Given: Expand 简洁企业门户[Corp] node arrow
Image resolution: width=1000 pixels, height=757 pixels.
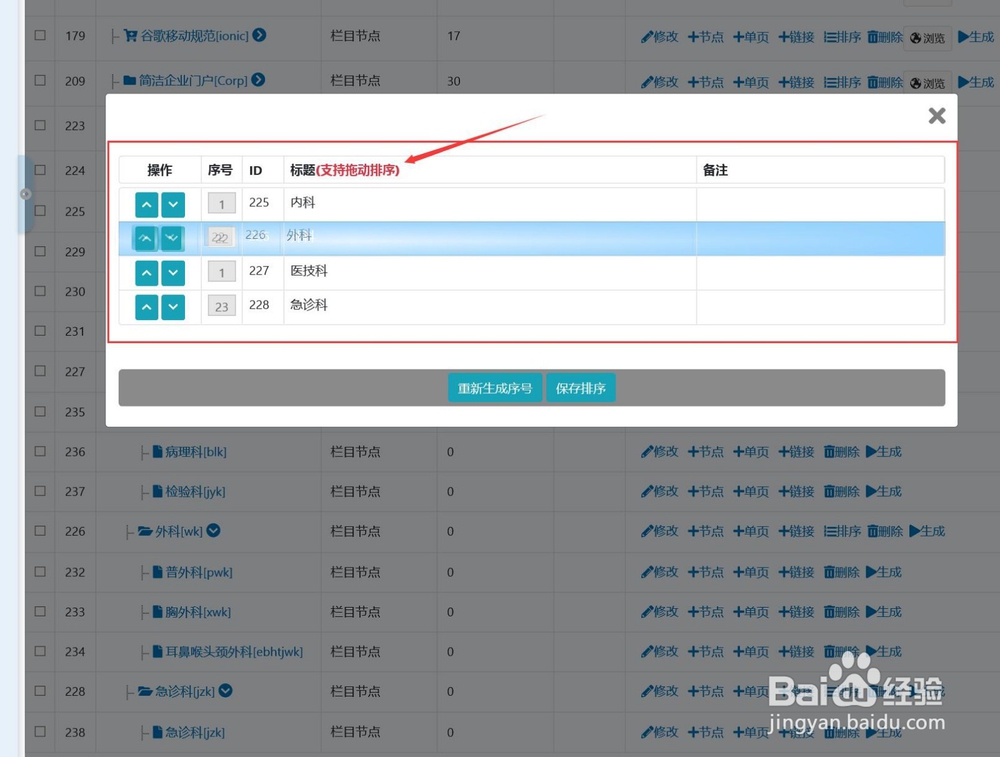Looking at the screenshot, I should click(x=258, y=80).
